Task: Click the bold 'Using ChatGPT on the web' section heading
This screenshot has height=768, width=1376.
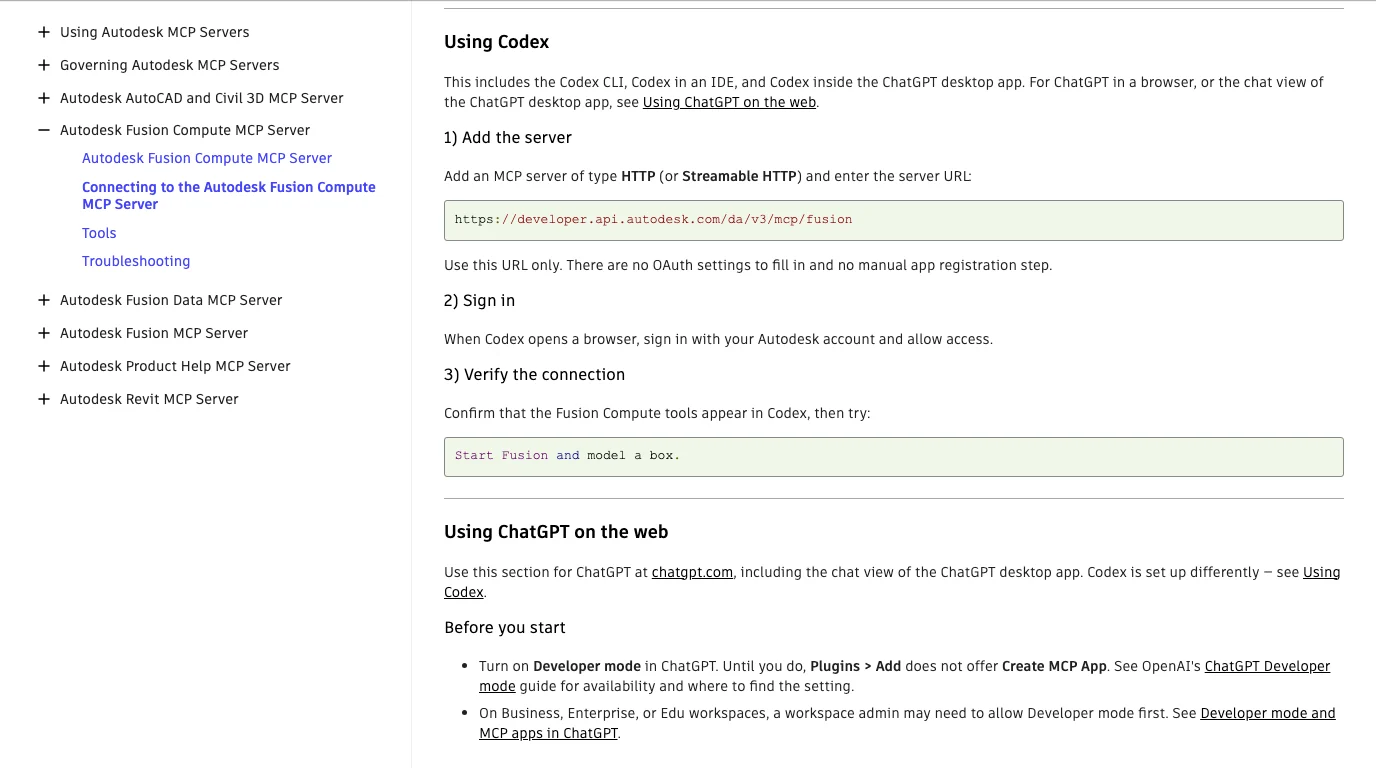Action: pyautogui.click(x=556, y=532)
